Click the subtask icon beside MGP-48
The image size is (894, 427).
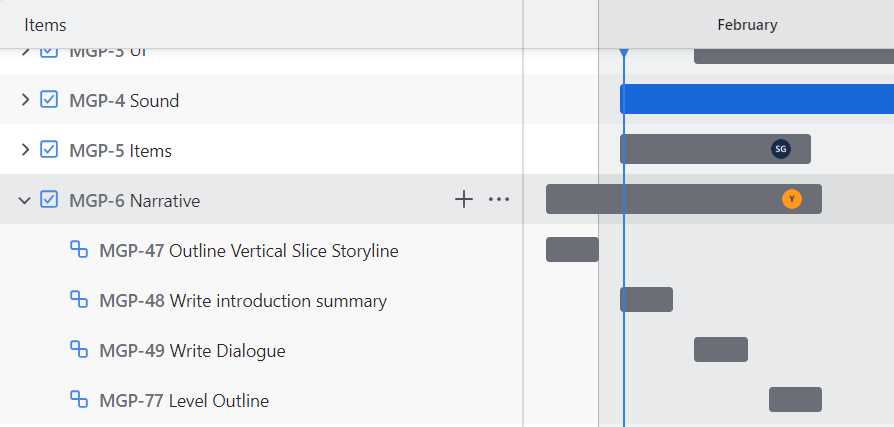[79, 299]
